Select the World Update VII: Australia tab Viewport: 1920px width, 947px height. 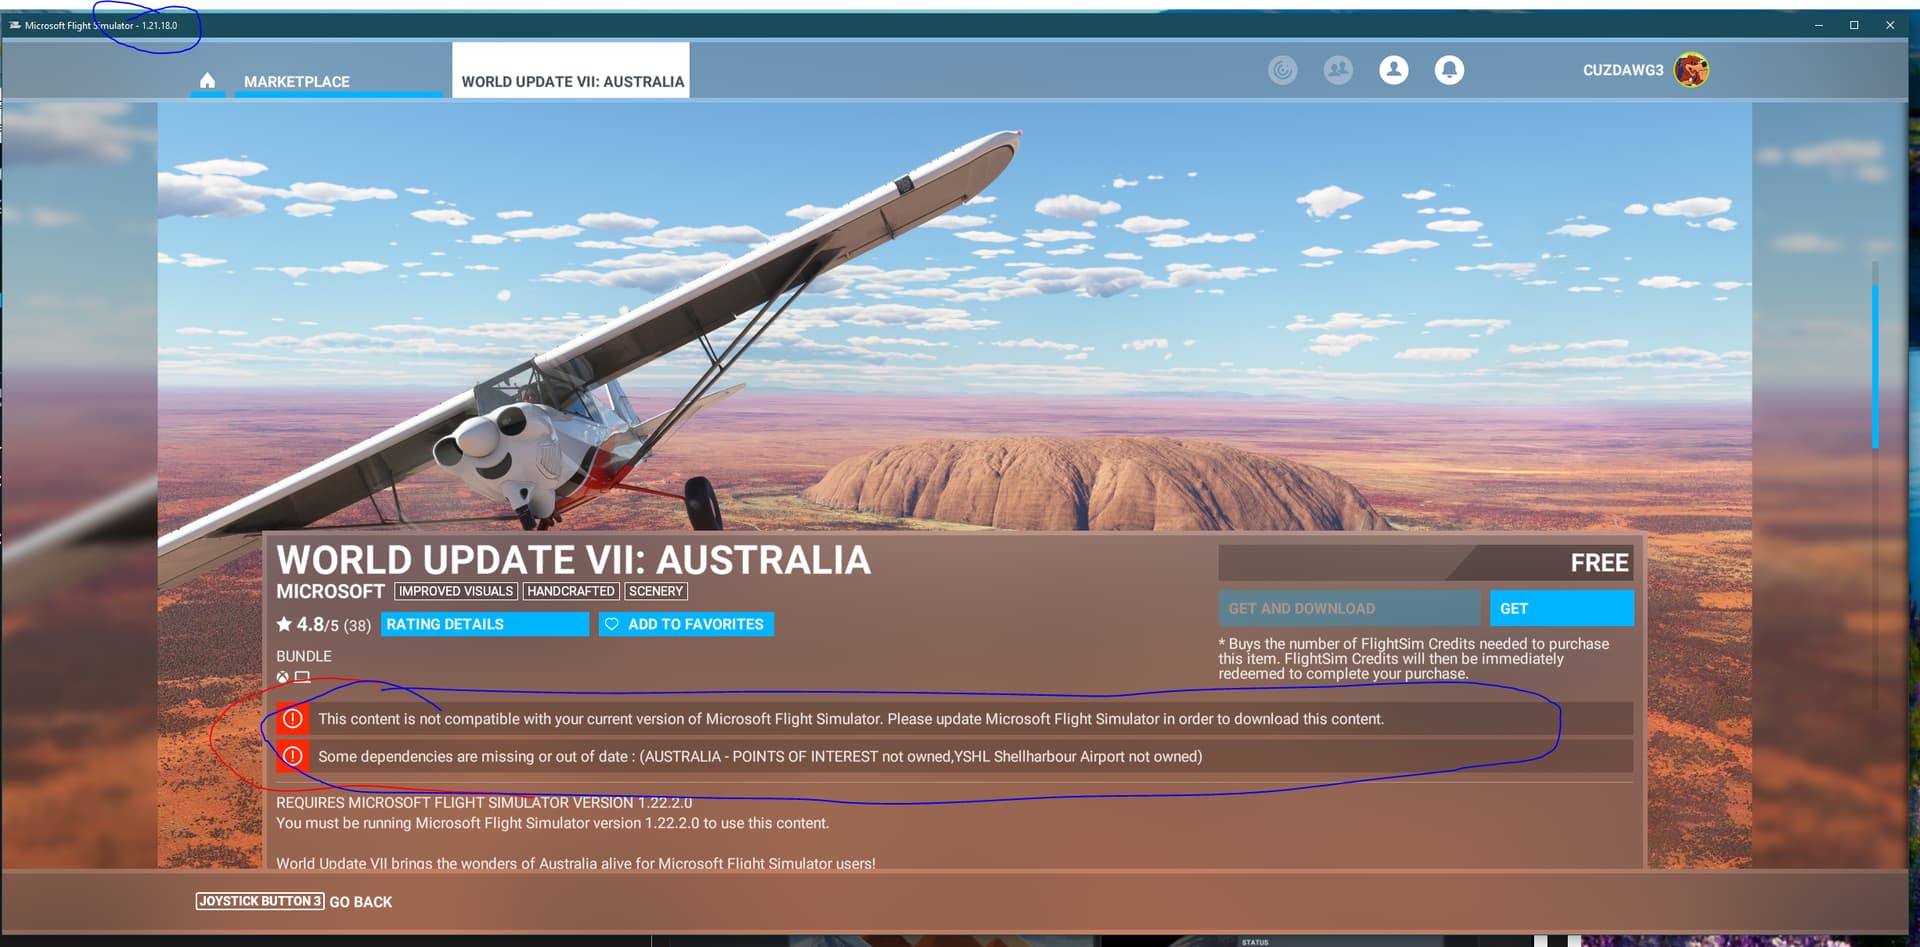click(572, 82)
